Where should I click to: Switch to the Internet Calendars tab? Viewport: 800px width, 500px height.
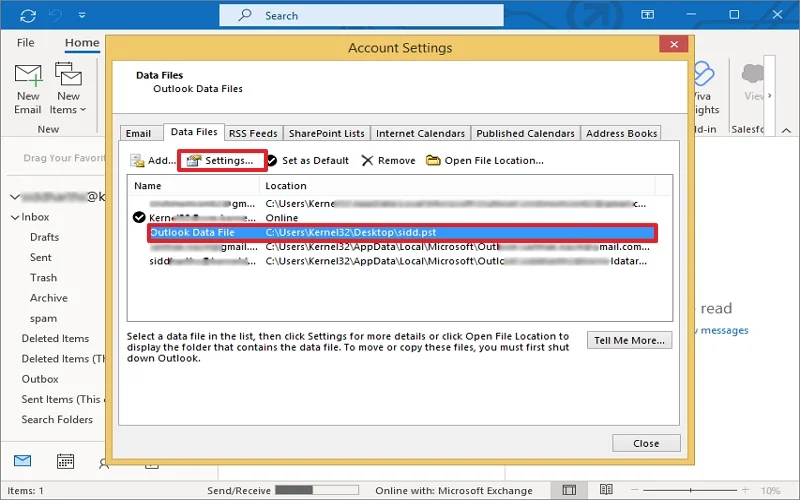click(420, 133)
